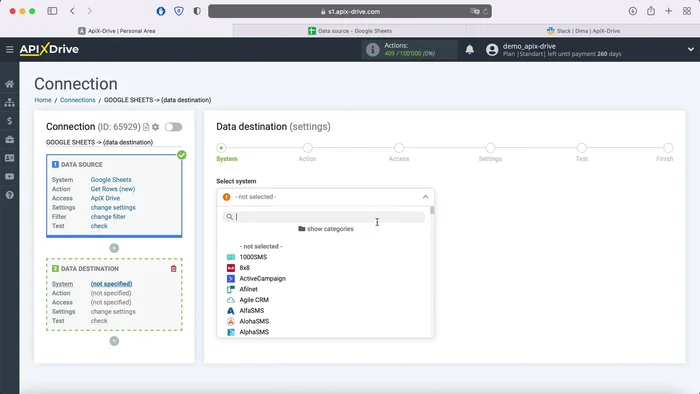Switch to Slack Dima ApiX-Drive browser tab
Screen dimensions: 700x394
(x=583, y=31)
